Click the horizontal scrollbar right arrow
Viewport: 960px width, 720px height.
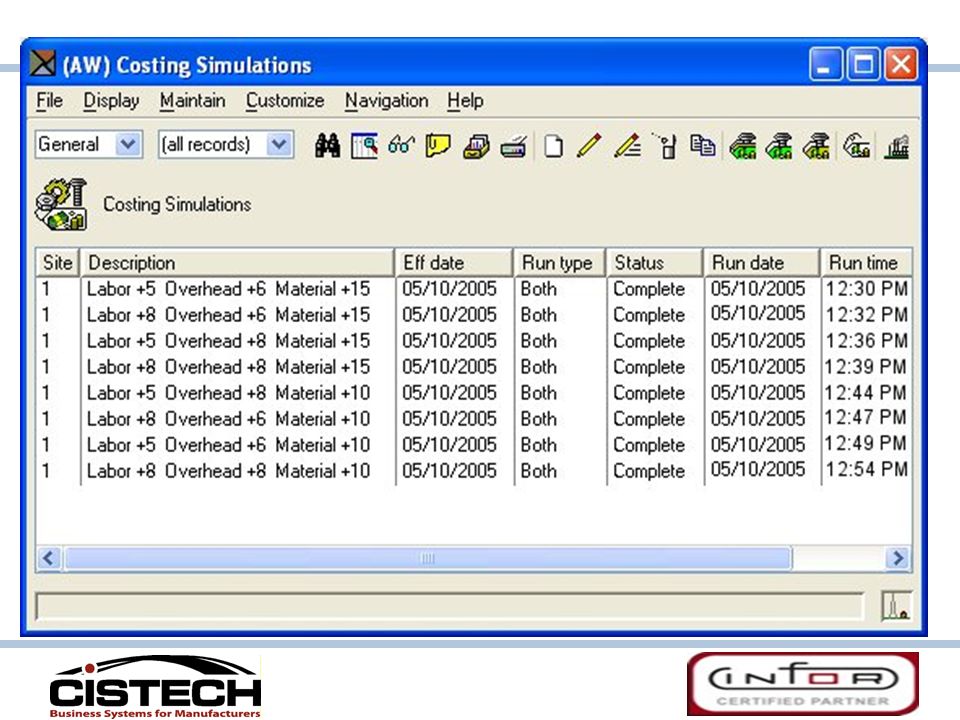pos(898,558)
